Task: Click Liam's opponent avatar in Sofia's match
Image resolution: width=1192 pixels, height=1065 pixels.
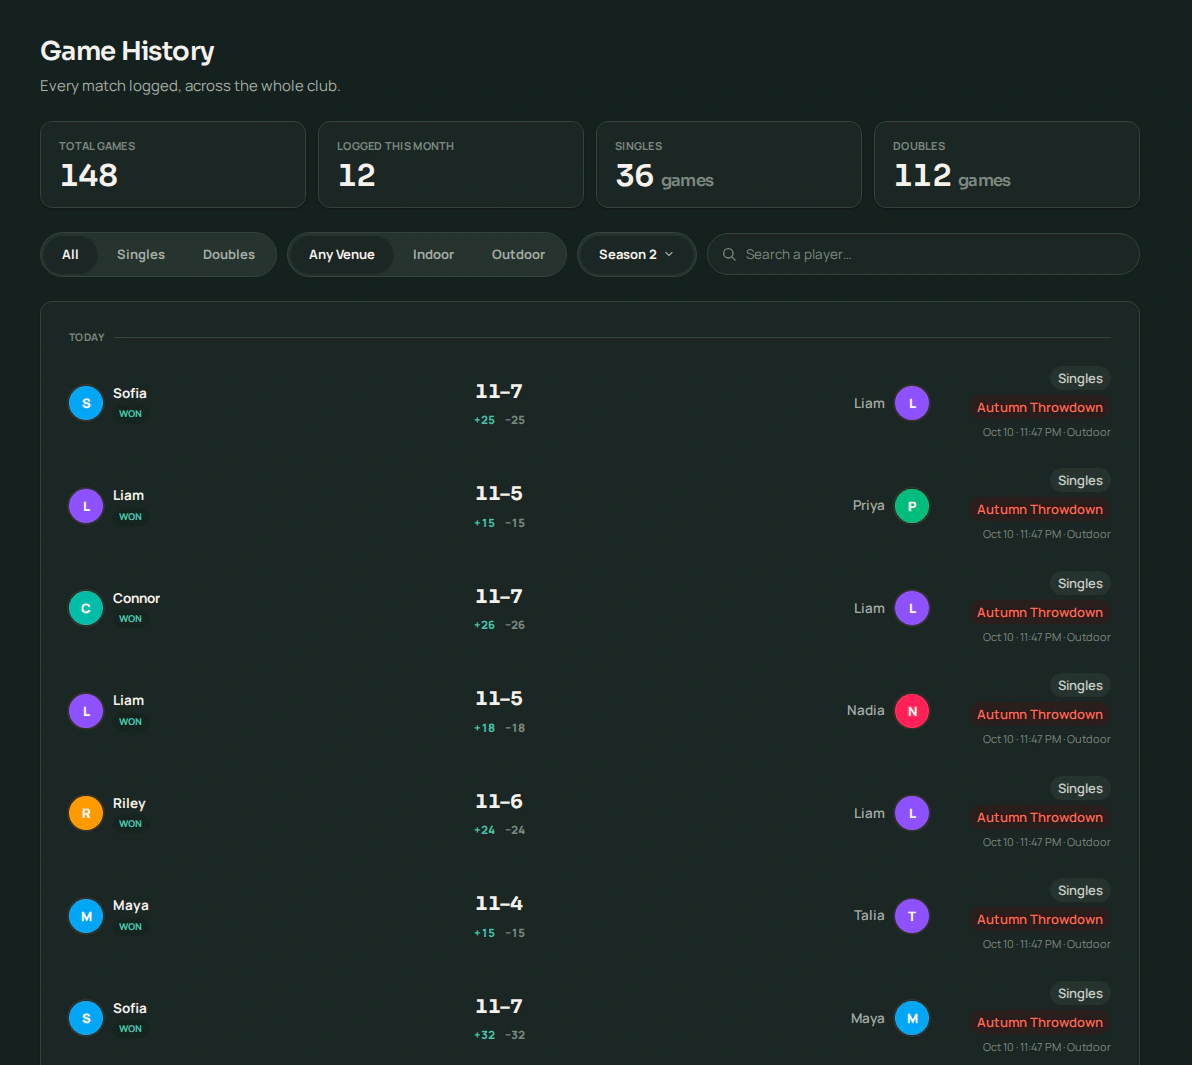Action: (911, 403)
